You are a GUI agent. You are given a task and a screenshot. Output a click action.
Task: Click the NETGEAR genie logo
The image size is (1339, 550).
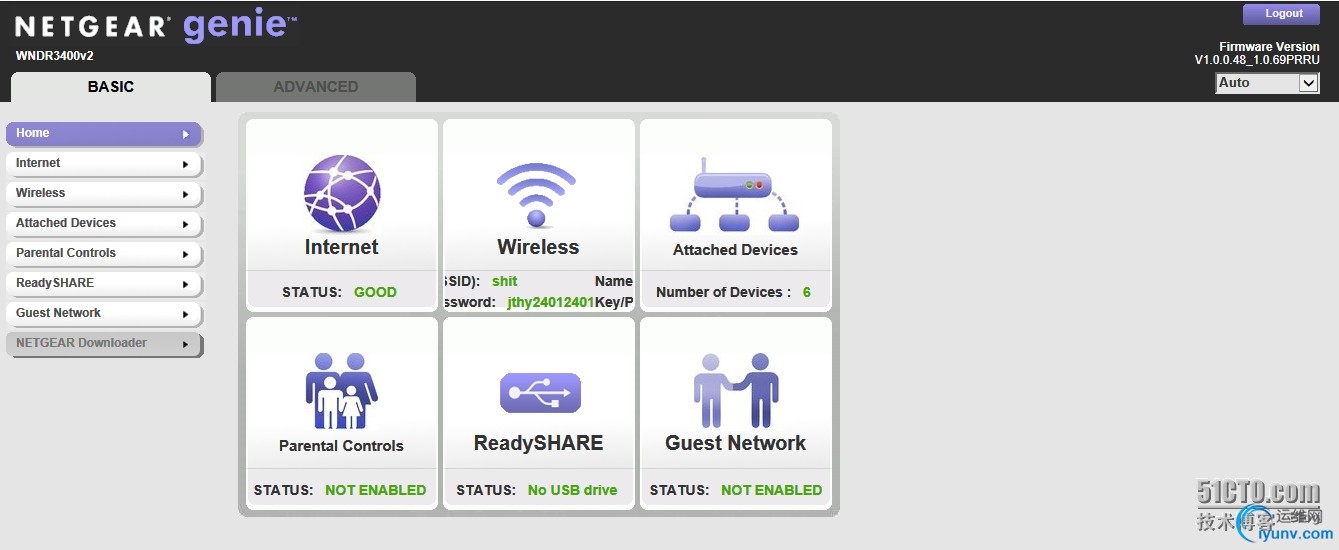(x=156, y=26)
